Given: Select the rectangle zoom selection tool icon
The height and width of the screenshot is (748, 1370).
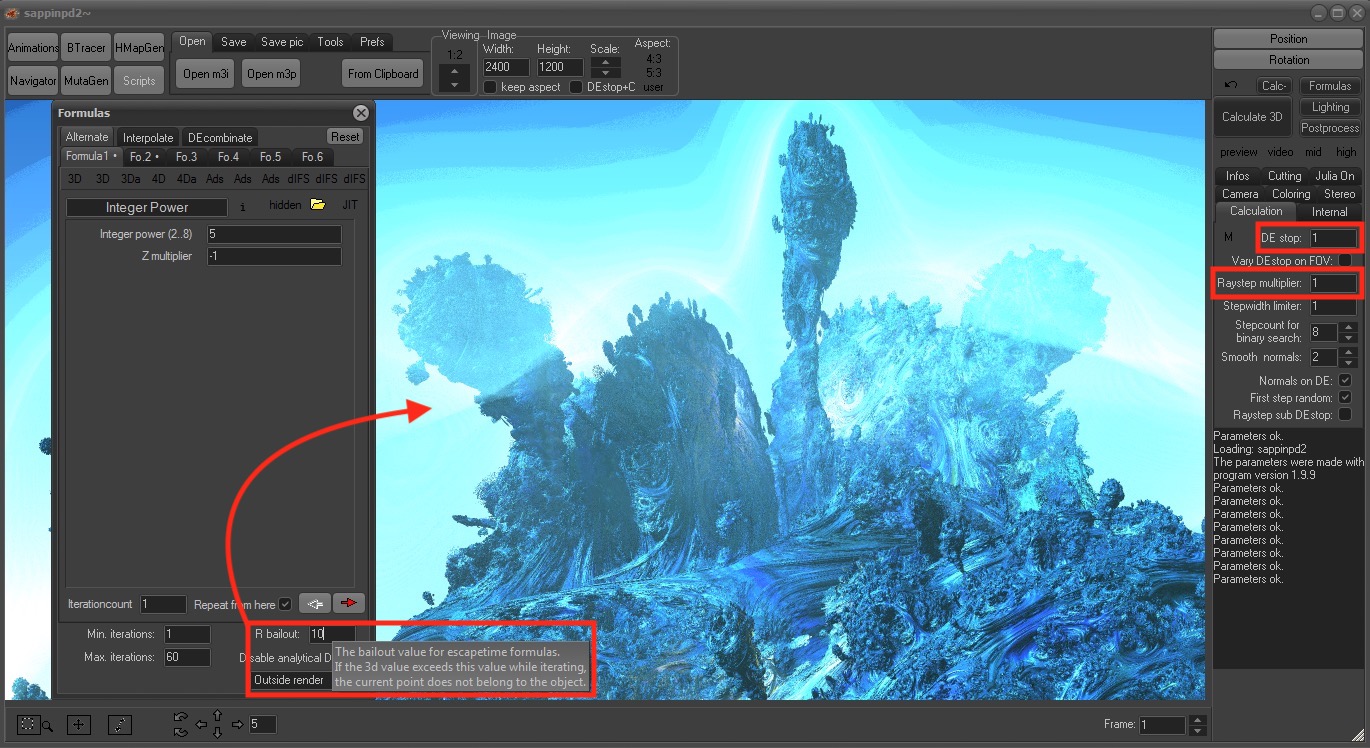Looking at the screenshot, I should [x=29, y=725].
